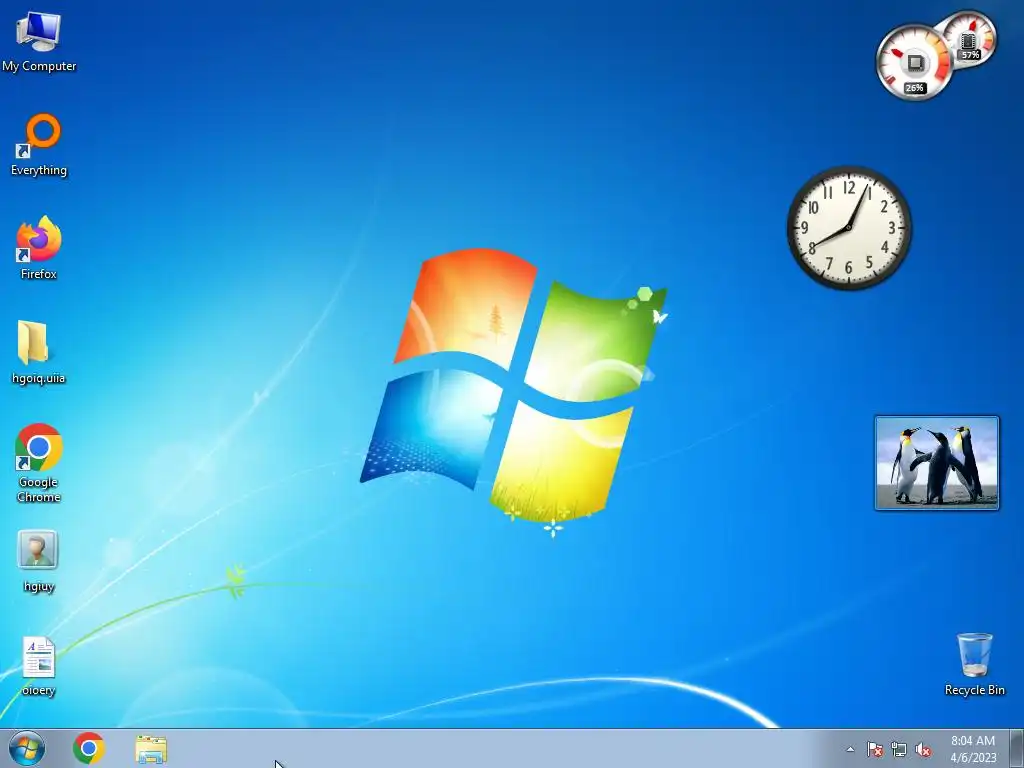Select the oioery document icon
This screenshot has width=1024, height=768.
(39, 666)
